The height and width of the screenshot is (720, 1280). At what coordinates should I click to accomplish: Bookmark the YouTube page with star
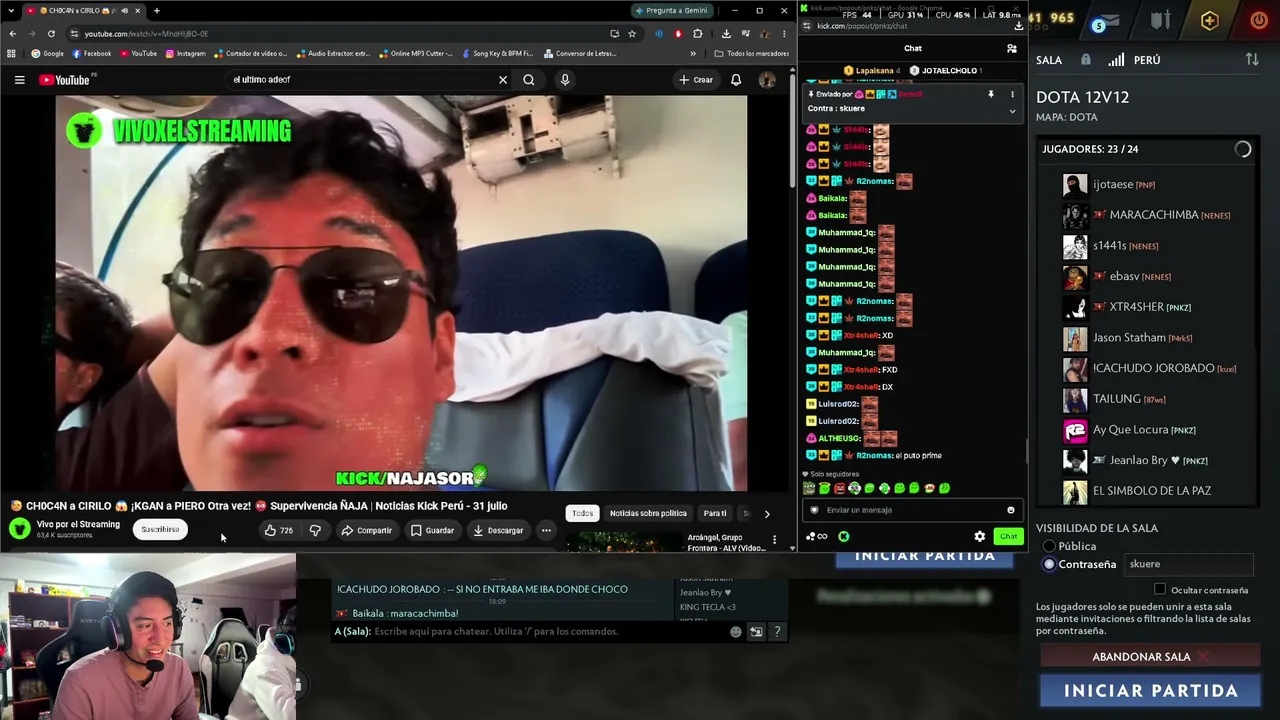coord(632,33)
